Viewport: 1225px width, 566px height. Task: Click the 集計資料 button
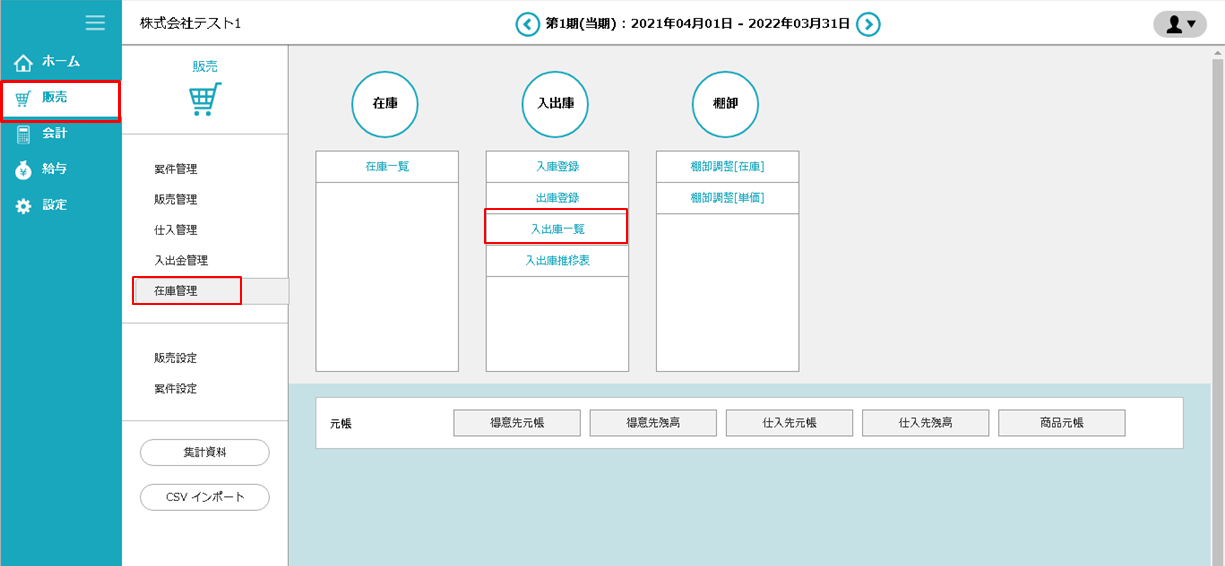tap(205, 452)
